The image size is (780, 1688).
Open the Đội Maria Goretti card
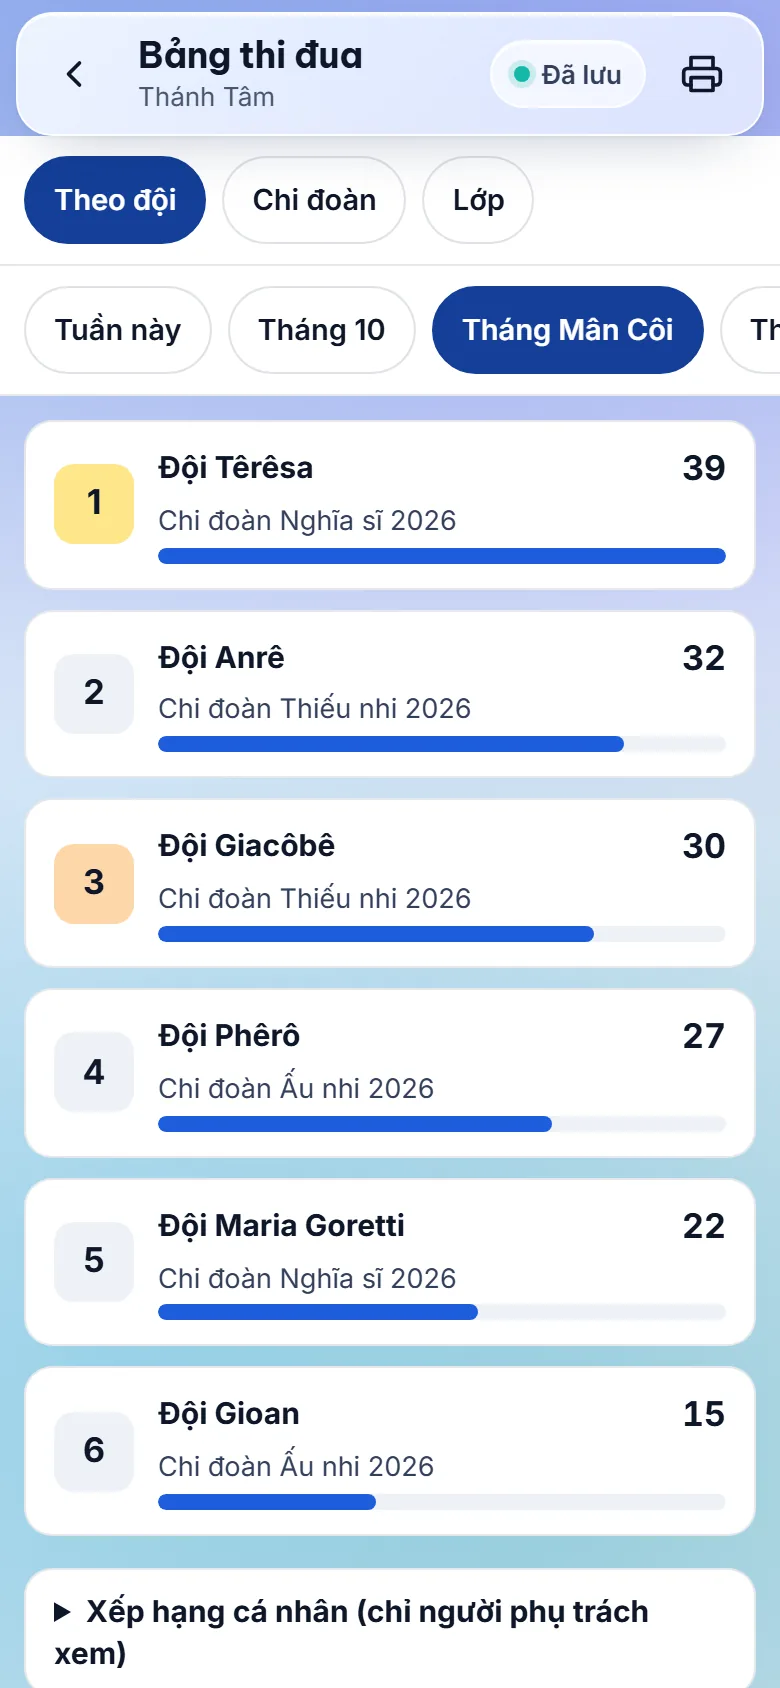(x=390, y=1262)
